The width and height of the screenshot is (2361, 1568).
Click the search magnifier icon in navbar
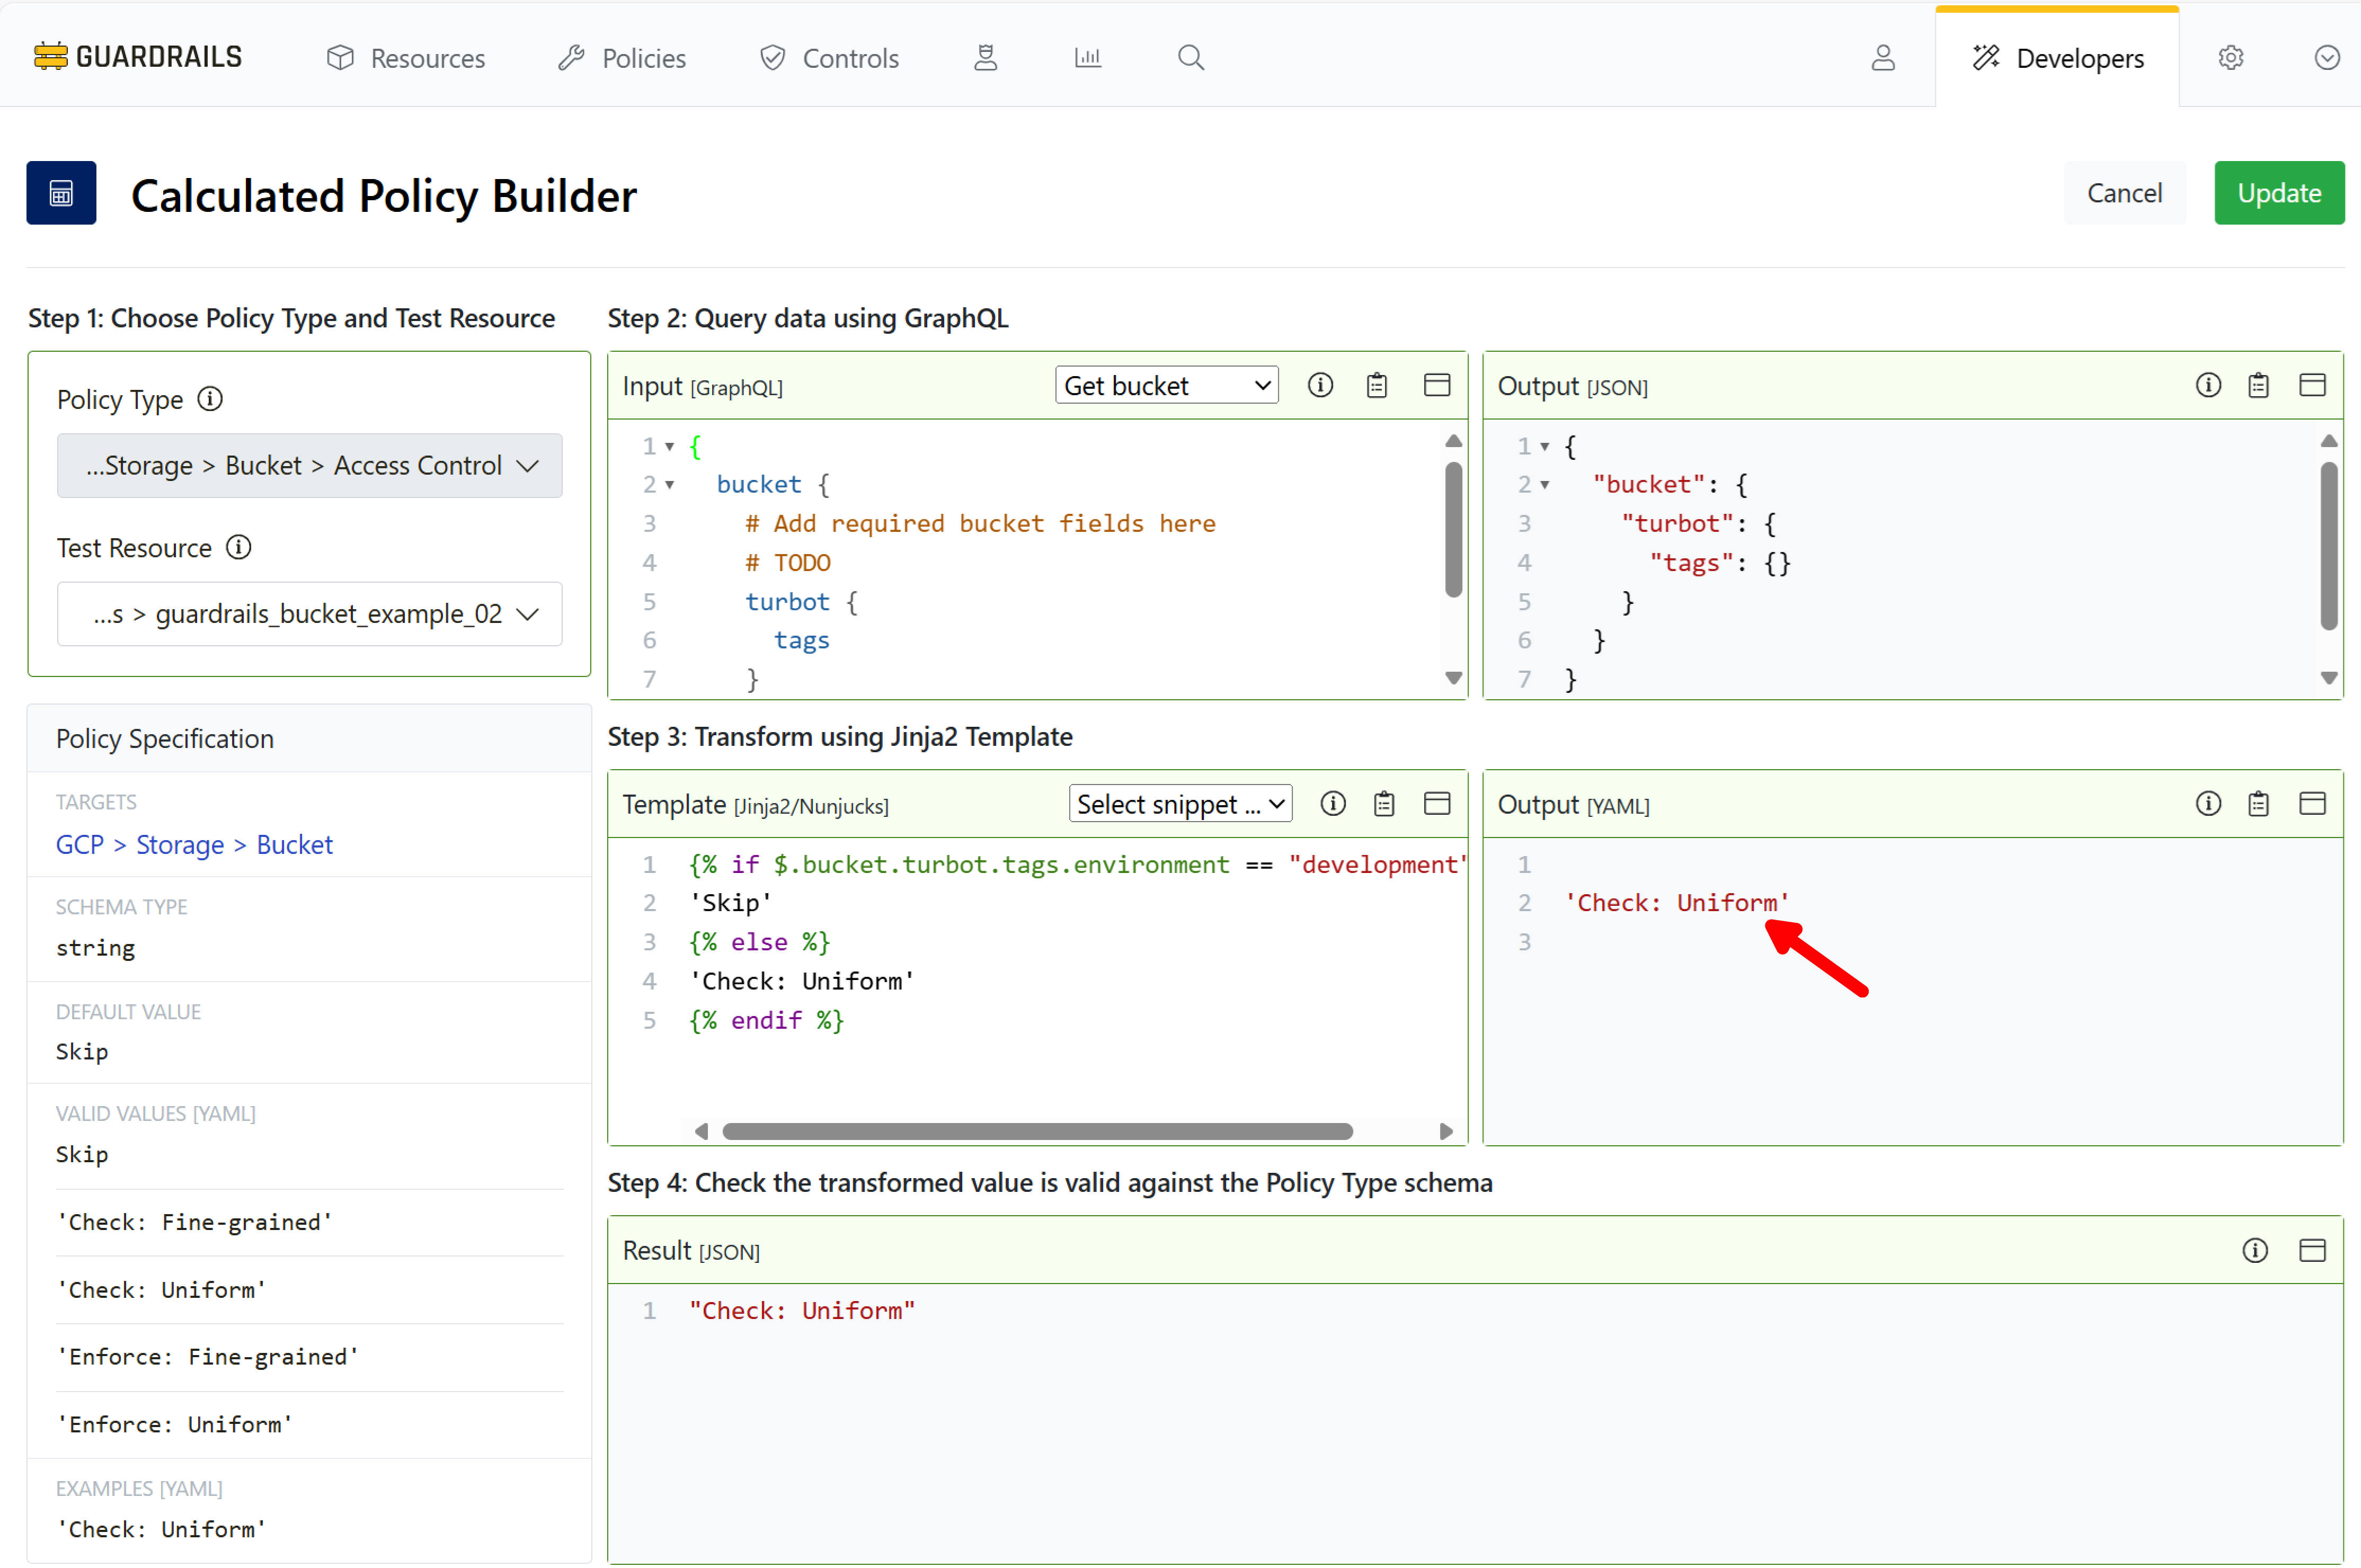point(1190,58)
